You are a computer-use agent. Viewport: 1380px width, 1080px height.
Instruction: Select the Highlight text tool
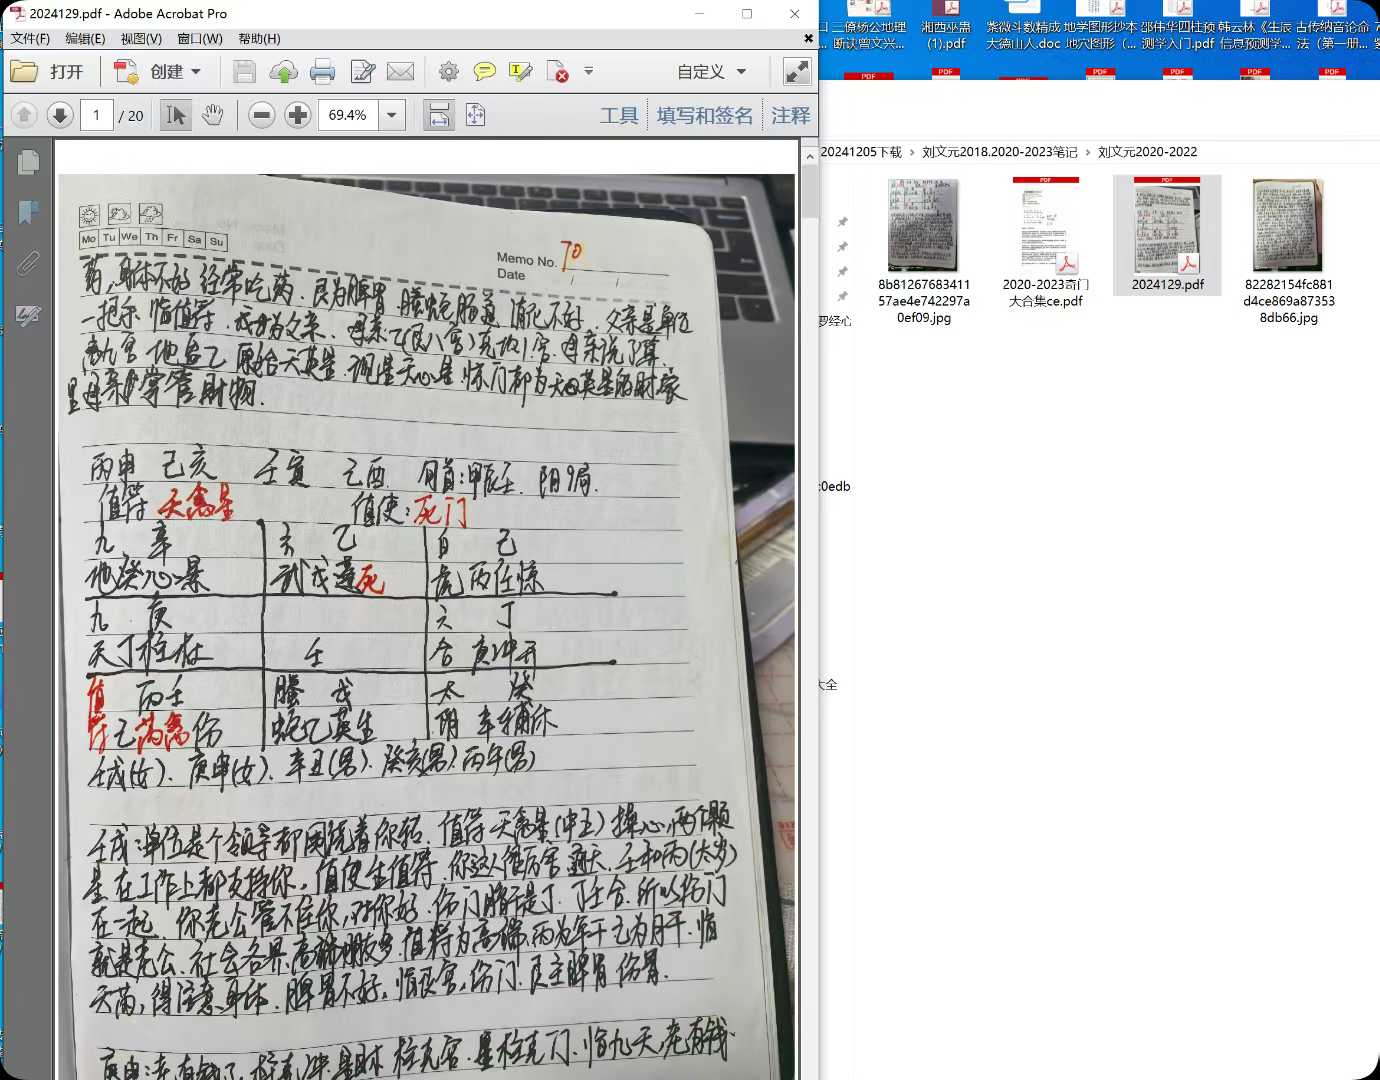click(520, 71)
